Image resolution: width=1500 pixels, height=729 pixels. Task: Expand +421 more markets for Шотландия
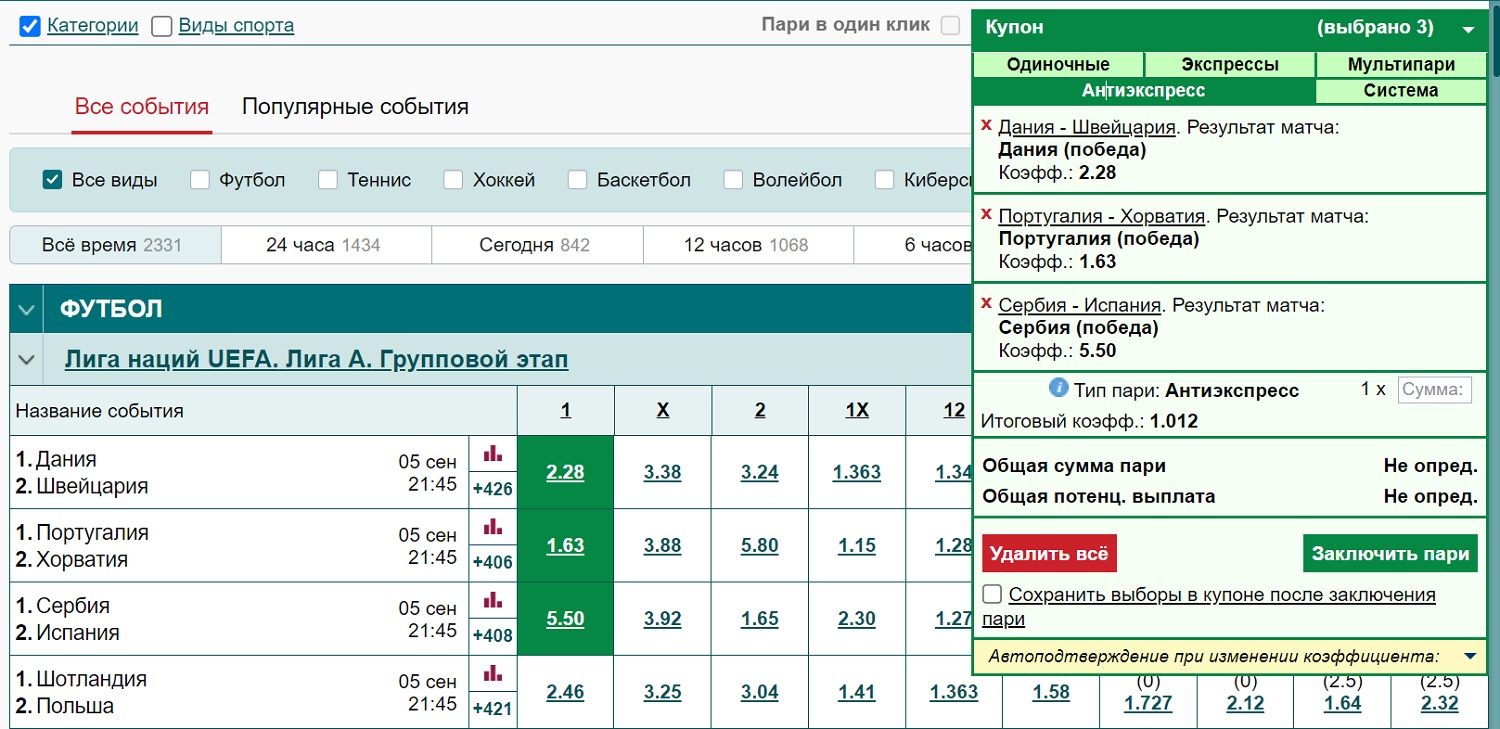click(x=493, y=710)
